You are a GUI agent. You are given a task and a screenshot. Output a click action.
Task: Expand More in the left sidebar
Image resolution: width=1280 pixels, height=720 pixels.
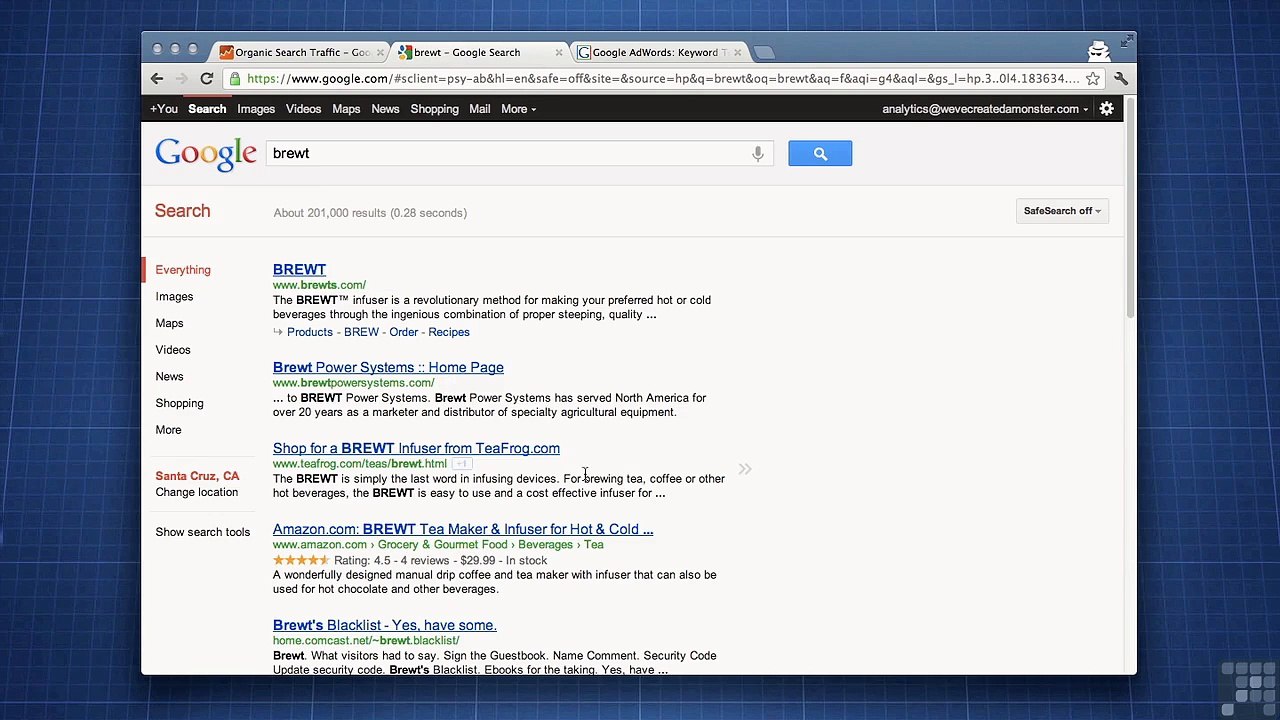(168, 430)
